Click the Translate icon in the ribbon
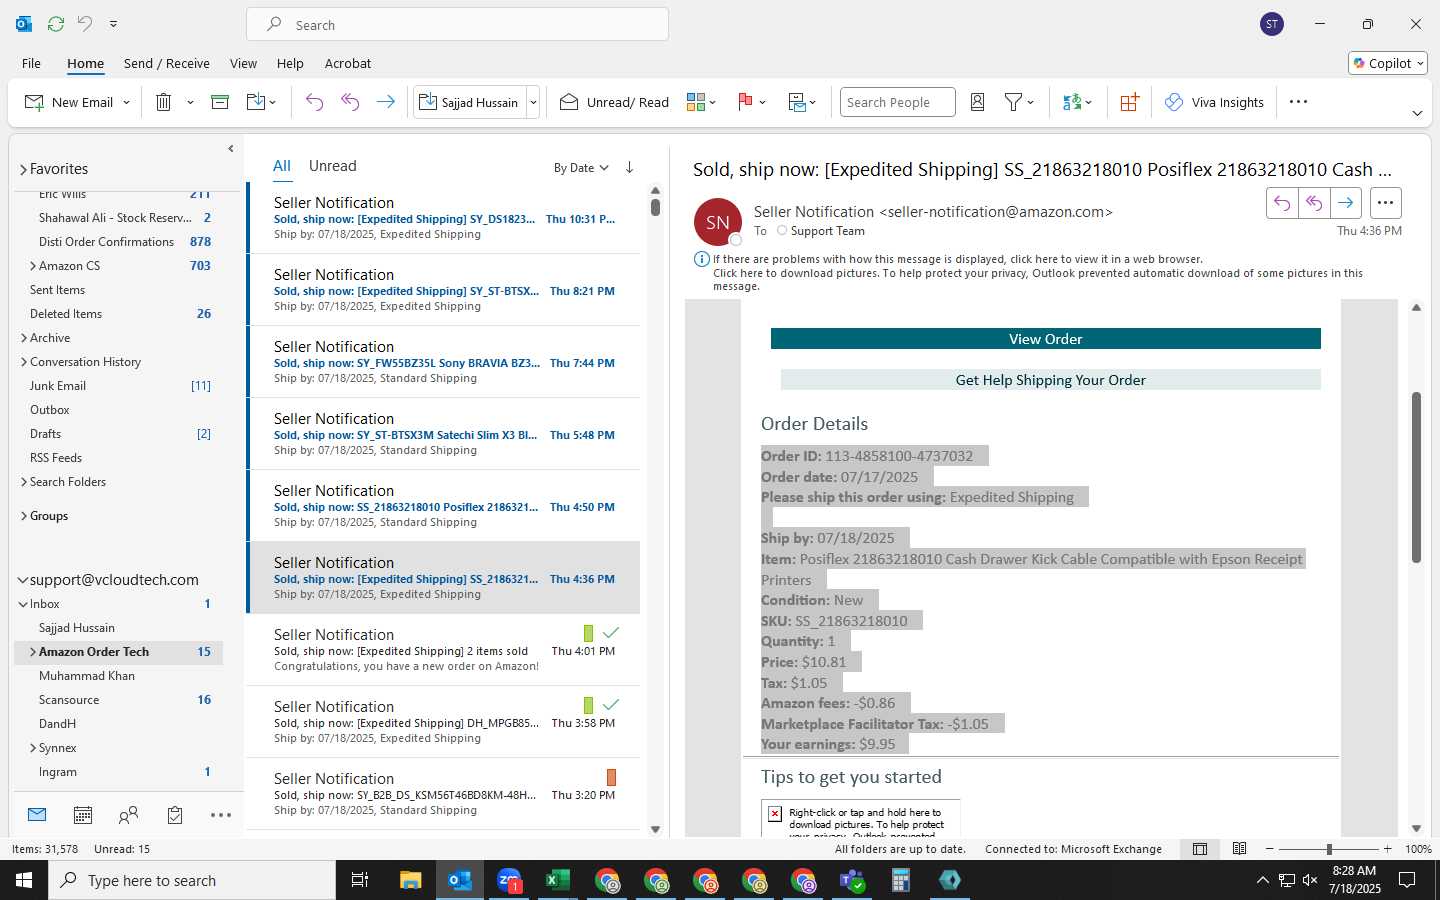The height and width of the screenshot is (900, 1440). pos(1072,102)
